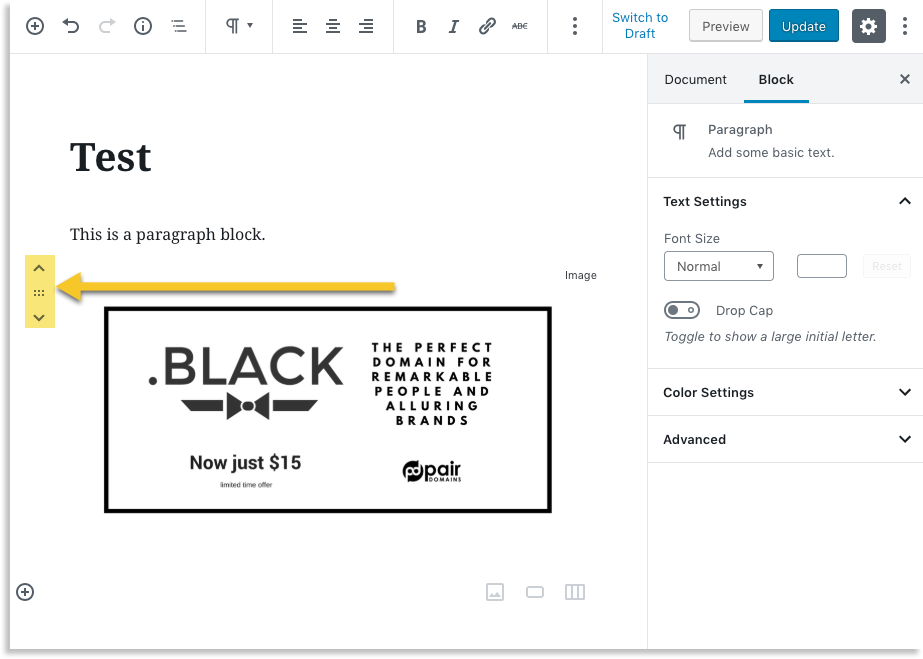Select the Block tab
This screenshot has width=923, height=659.
pos(776,79)
